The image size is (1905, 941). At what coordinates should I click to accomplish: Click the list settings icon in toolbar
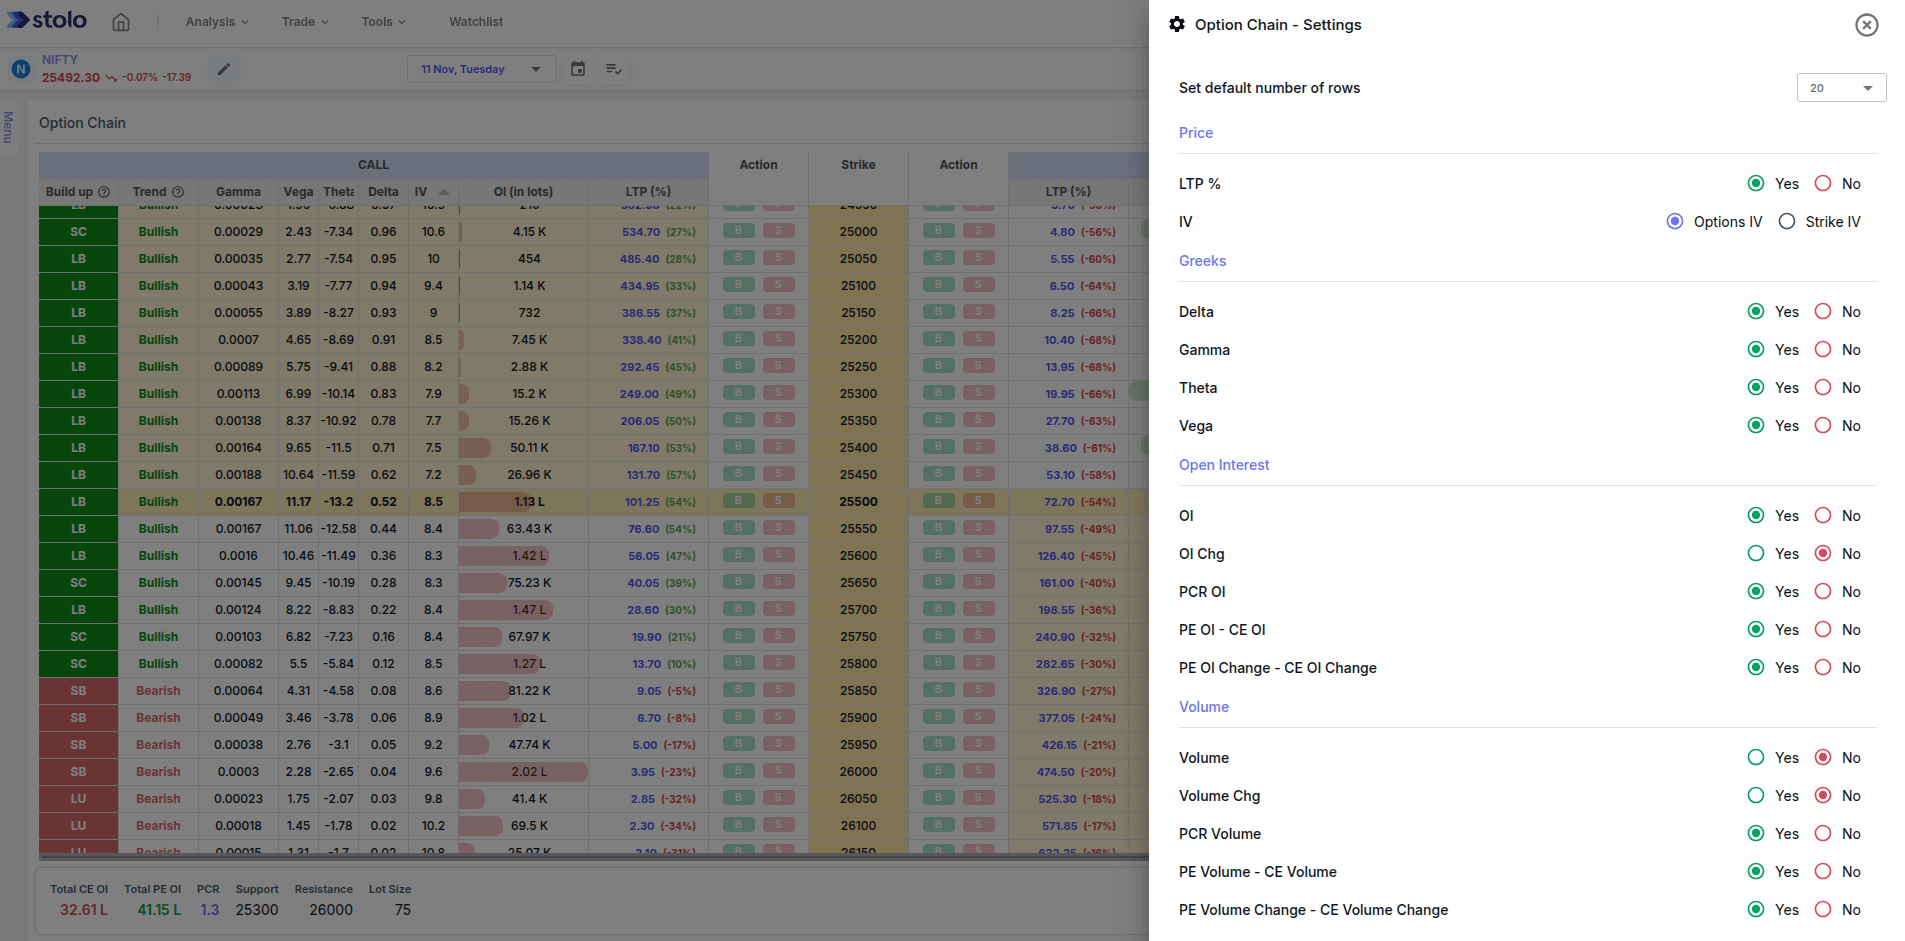[614, 69]
